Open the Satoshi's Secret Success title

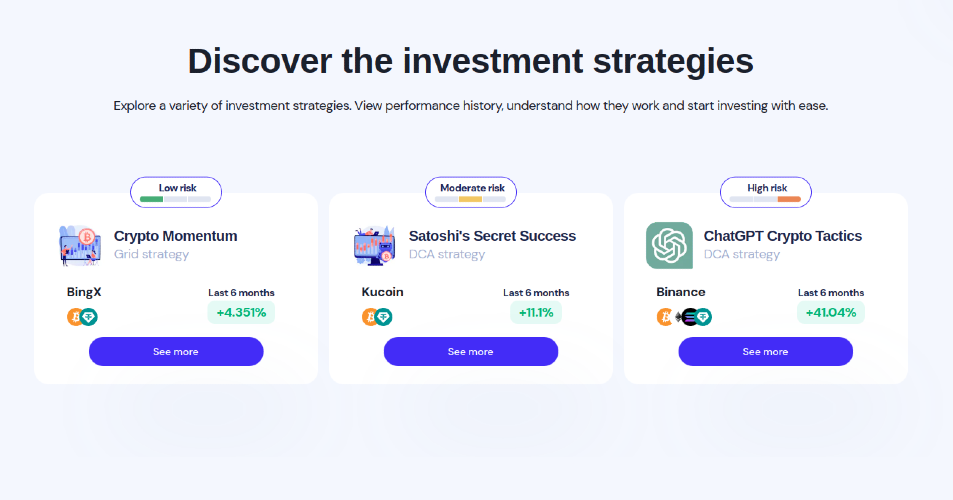[492, 236]
